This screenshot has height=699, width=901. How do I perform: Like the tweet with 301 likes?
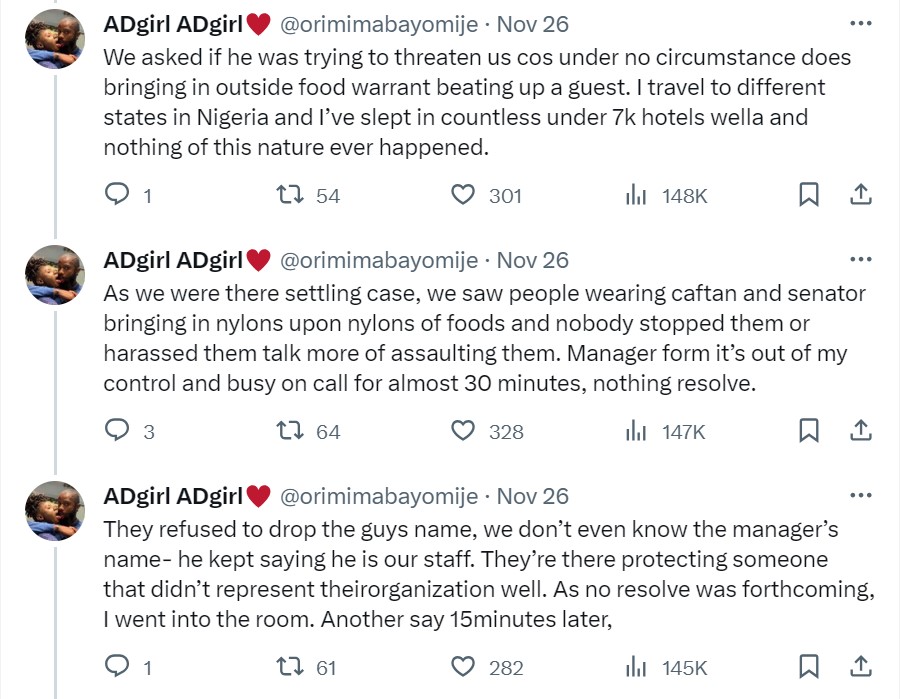click(463, 196)
